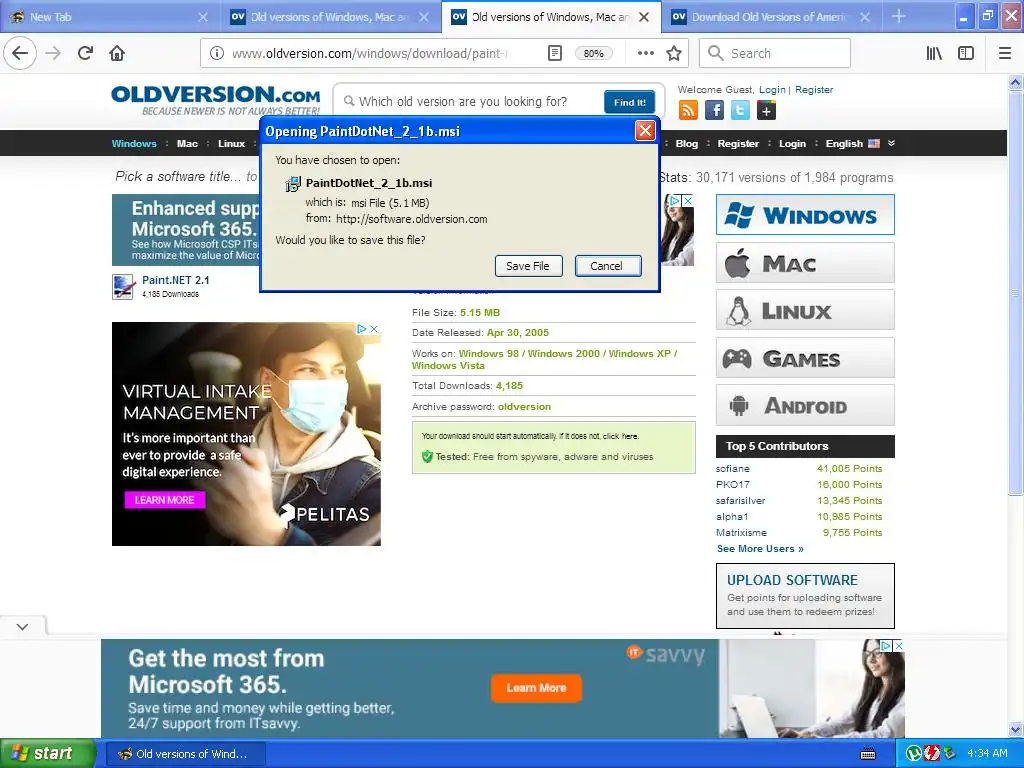1024x768 pixels.
Task: Click Learn More in Microsoft 365 banner
Action: (x=536, y=688)
